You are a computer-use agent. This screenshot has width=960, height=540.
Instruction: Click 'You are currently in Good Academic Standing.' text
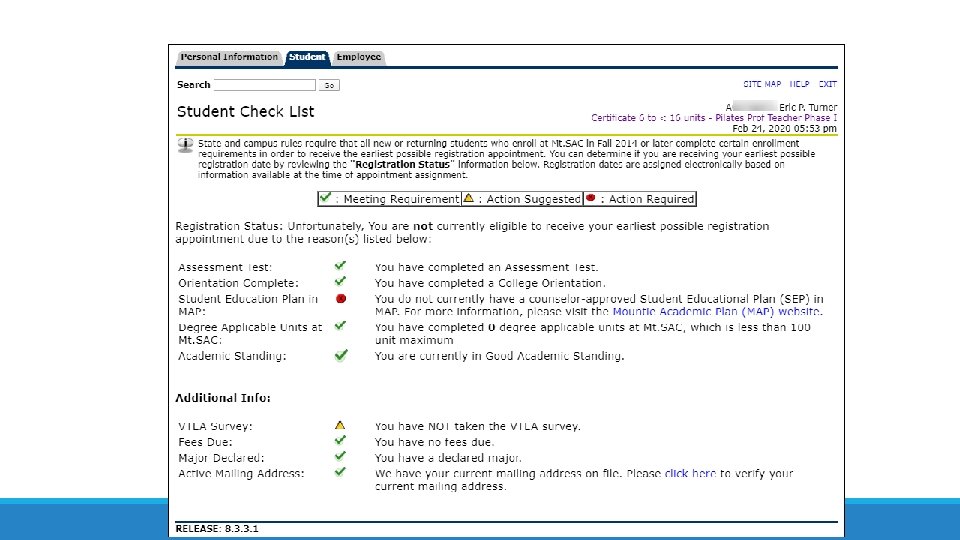pyautogui.click(x=500, y=356)
